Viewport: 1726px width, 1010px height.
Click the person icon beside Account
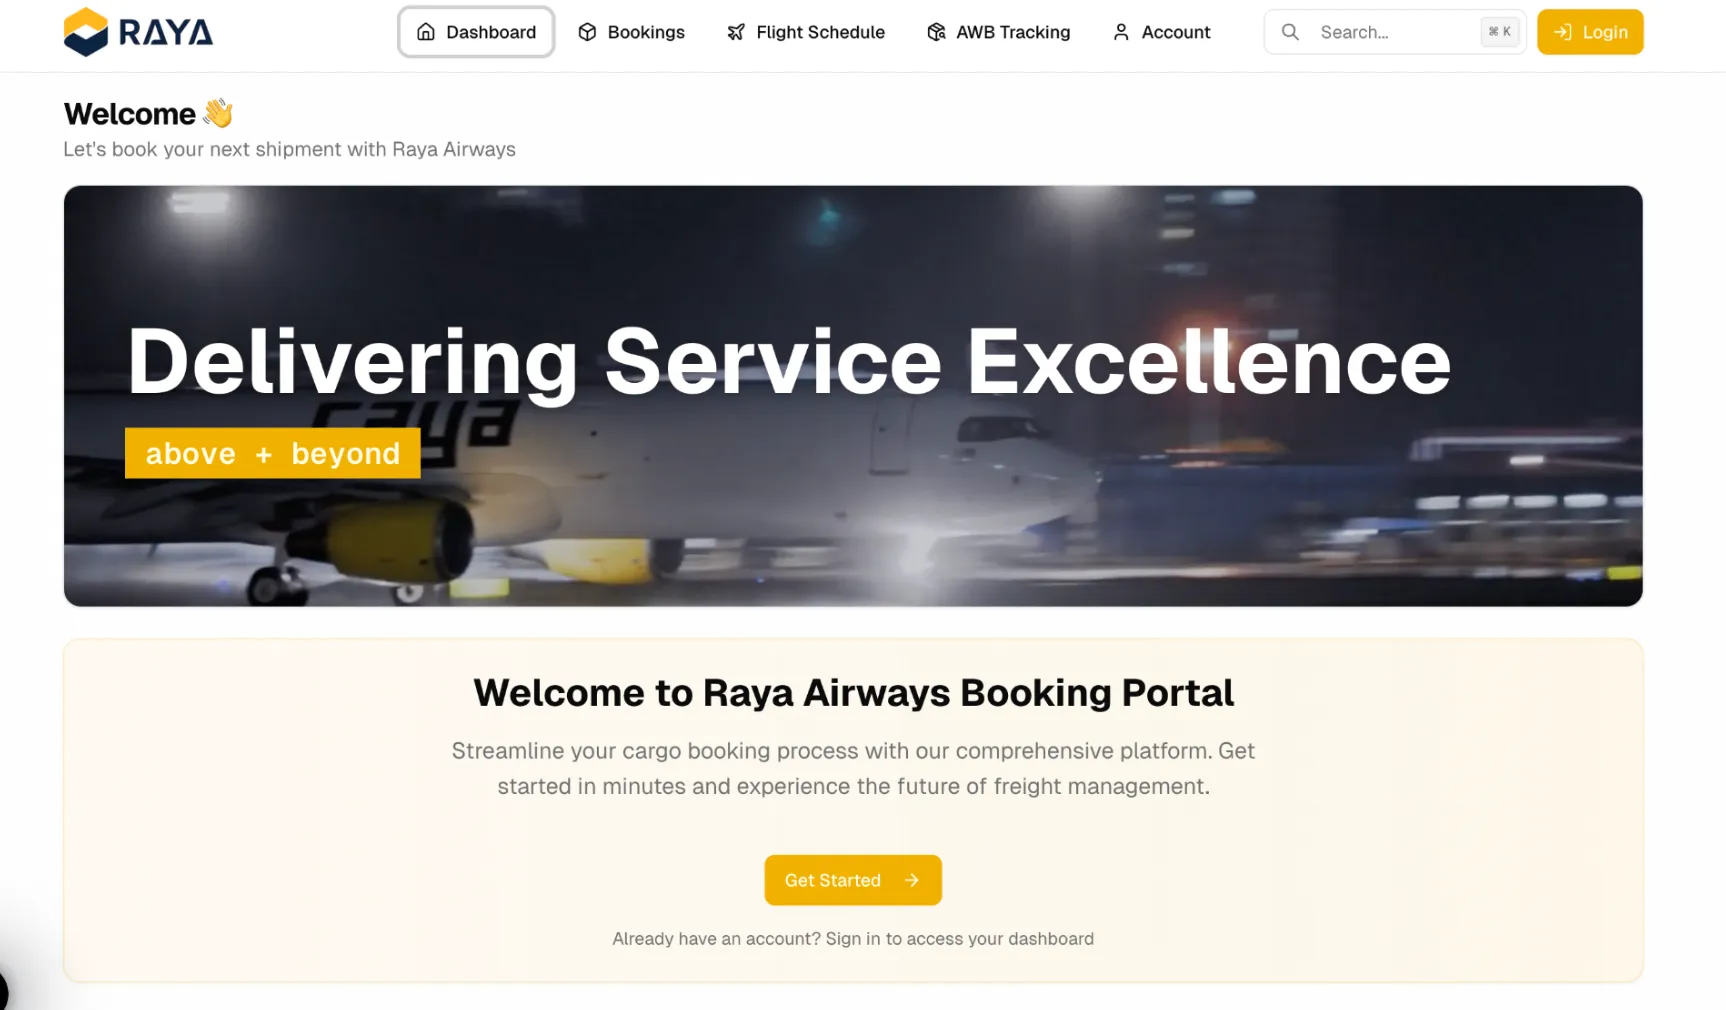(1121, 32)
